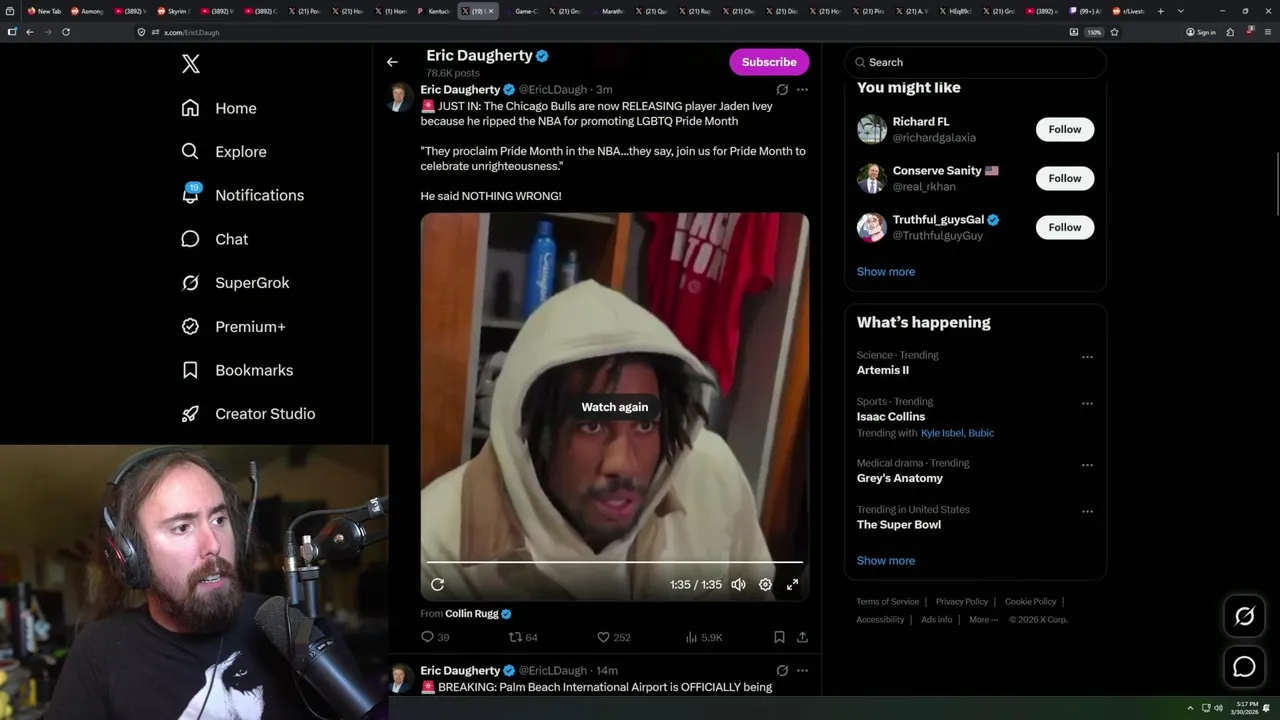Open the Artemis II trending topic
This screenshot has height=720, width=1280.
pos(883,370)
